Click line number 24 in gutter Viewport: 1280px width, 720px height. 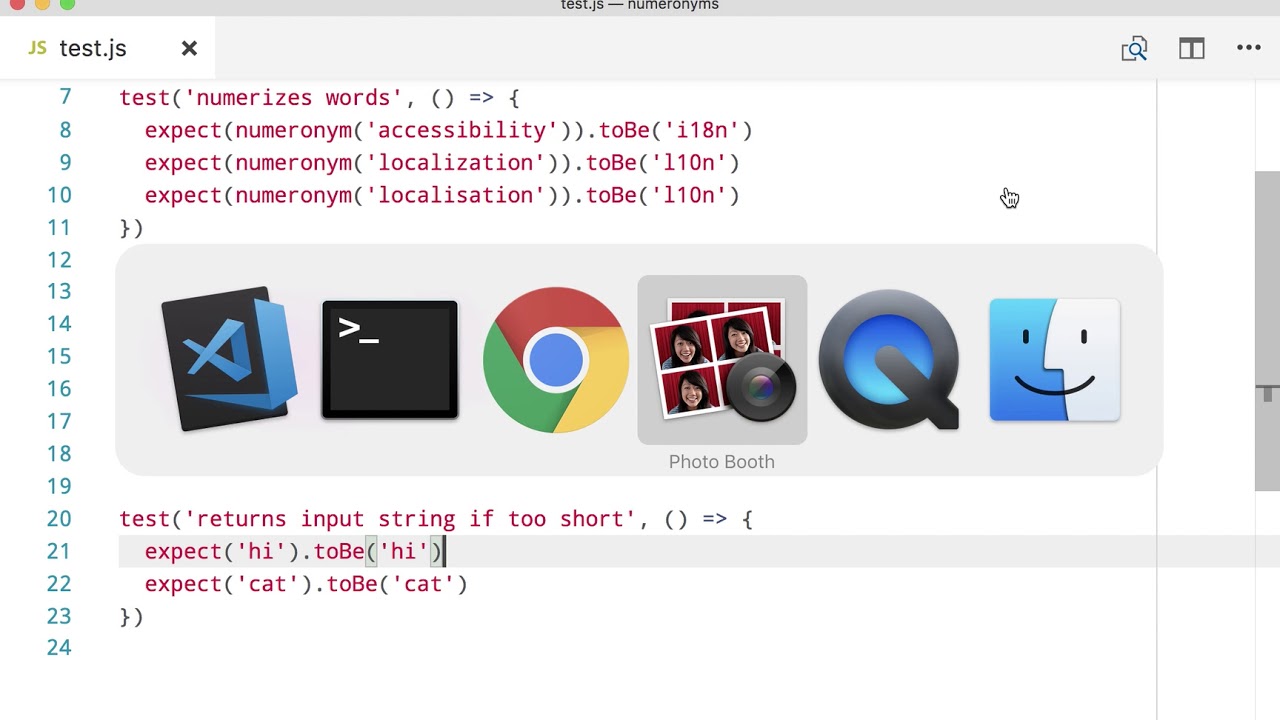(x=59, y=648)
